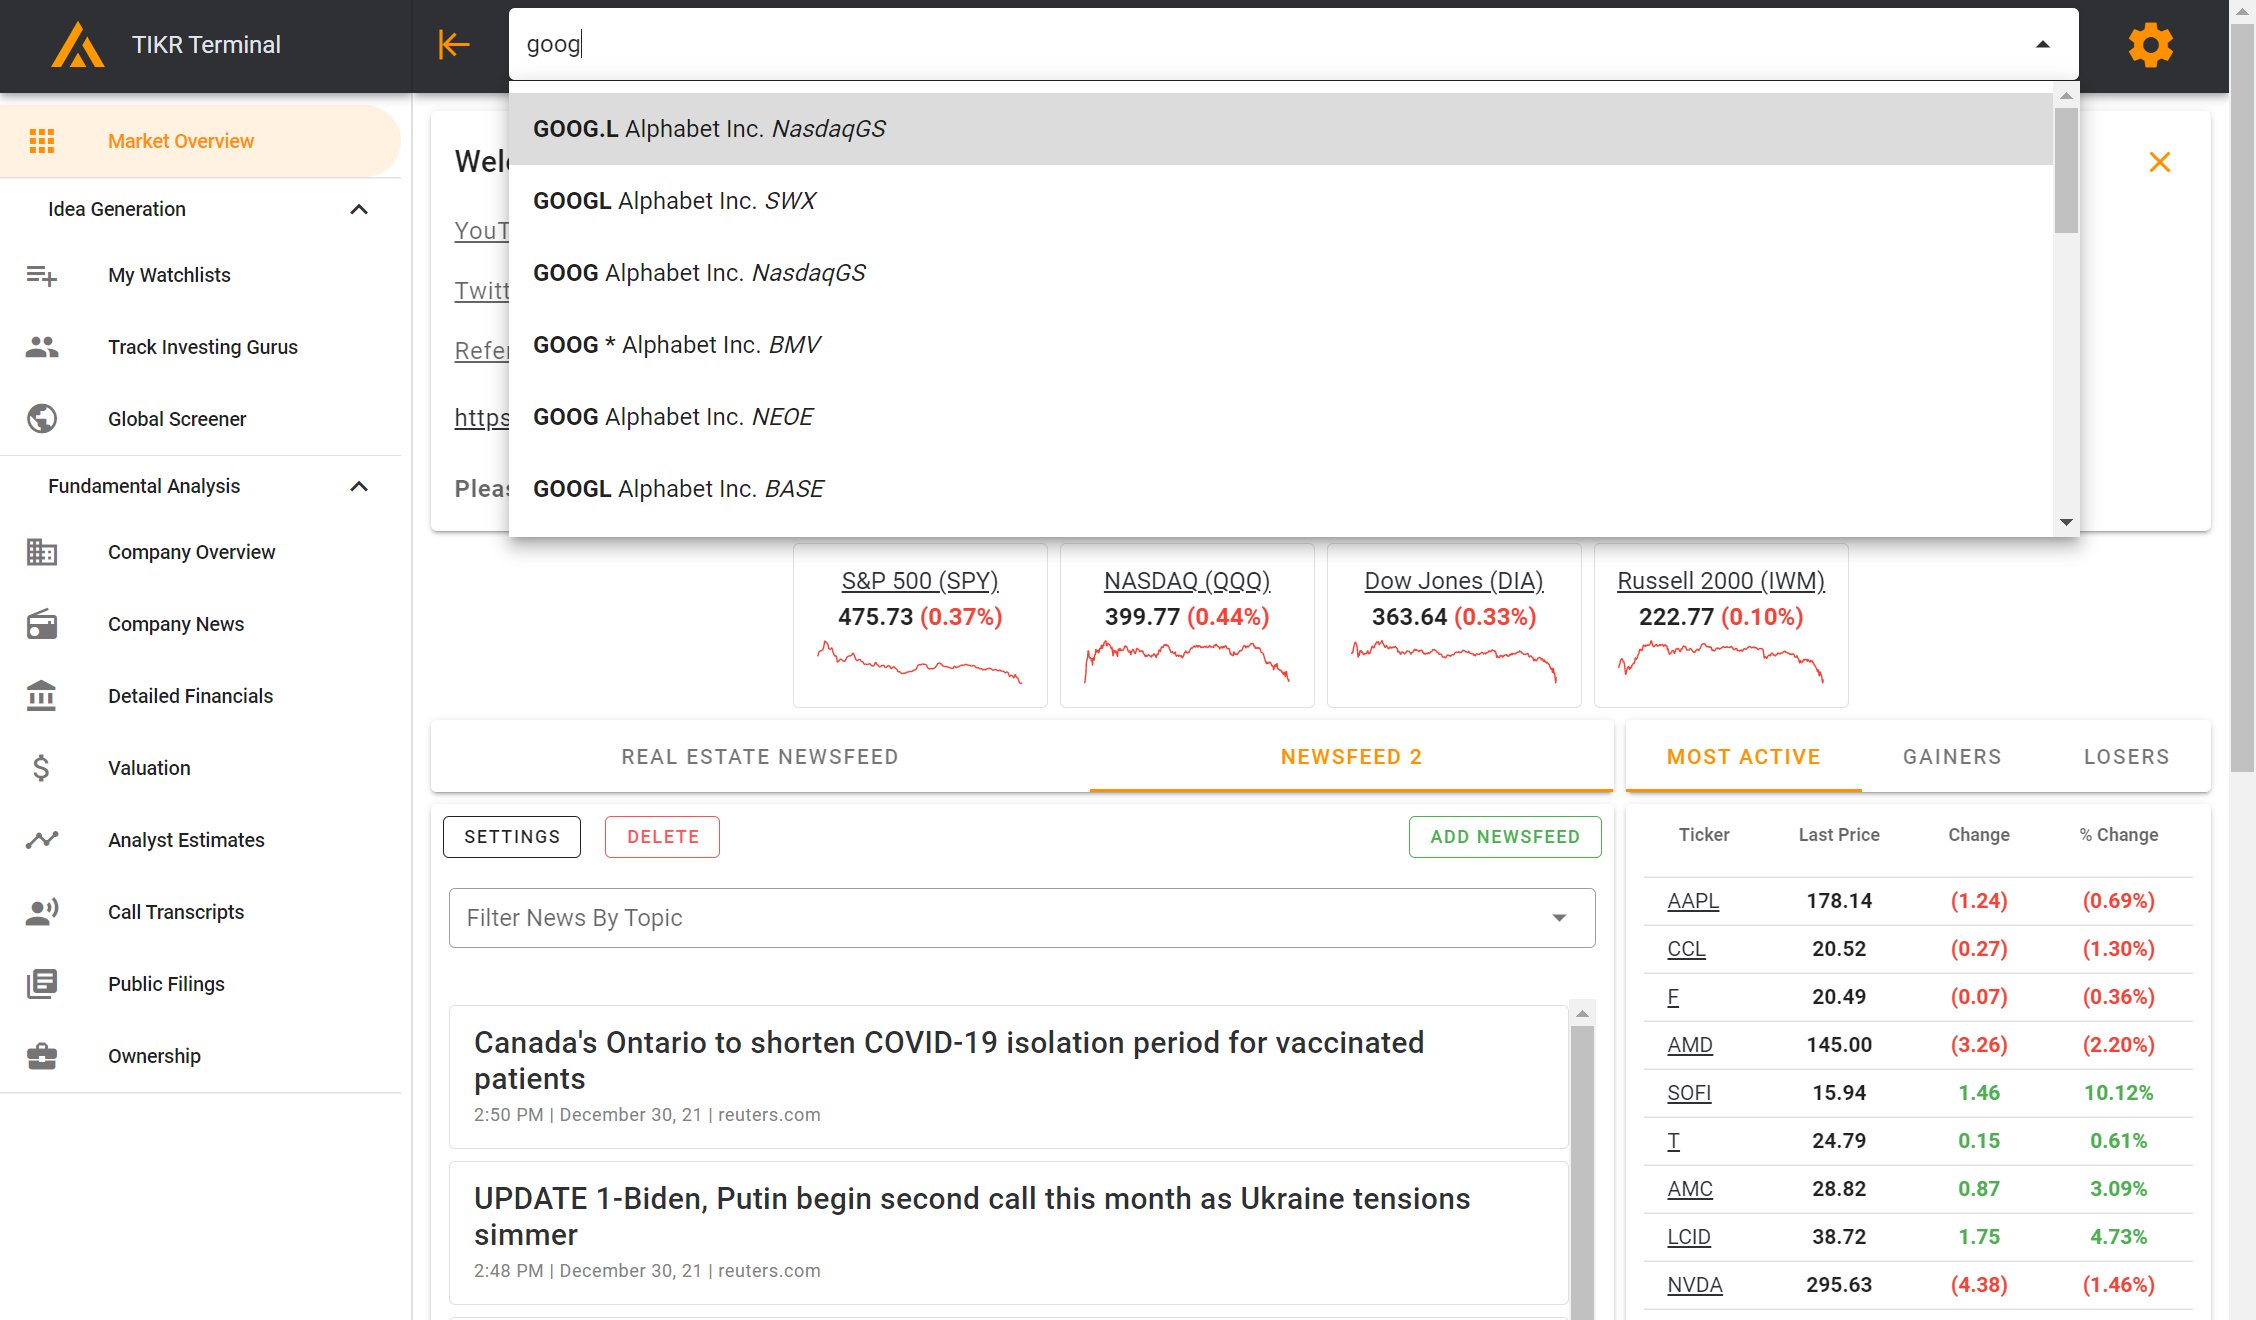This screenshot has height=1320, width=2256.
Task: Open SOFI ticker link
Action: point(1689,1093)
